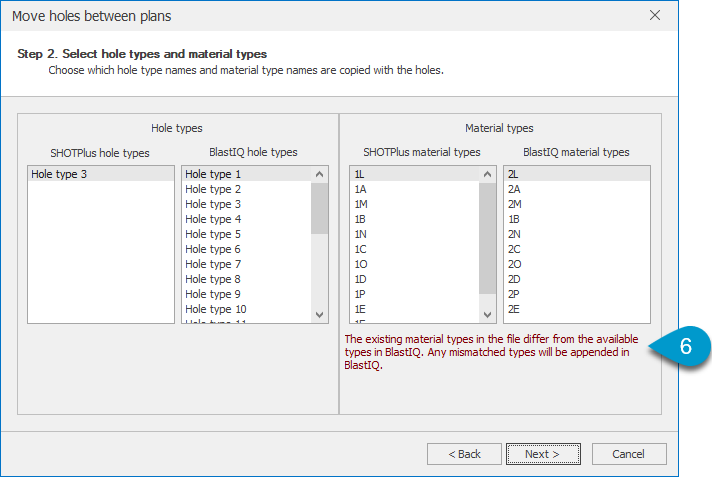
Task: Select material type 1L in SHOTPlus list
Action: coord(415,174)
